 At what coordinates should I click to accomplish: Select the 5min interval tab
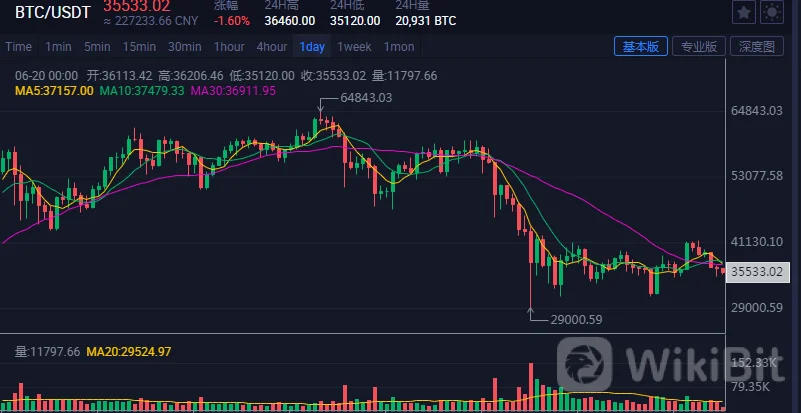click(x=97, y=47)
